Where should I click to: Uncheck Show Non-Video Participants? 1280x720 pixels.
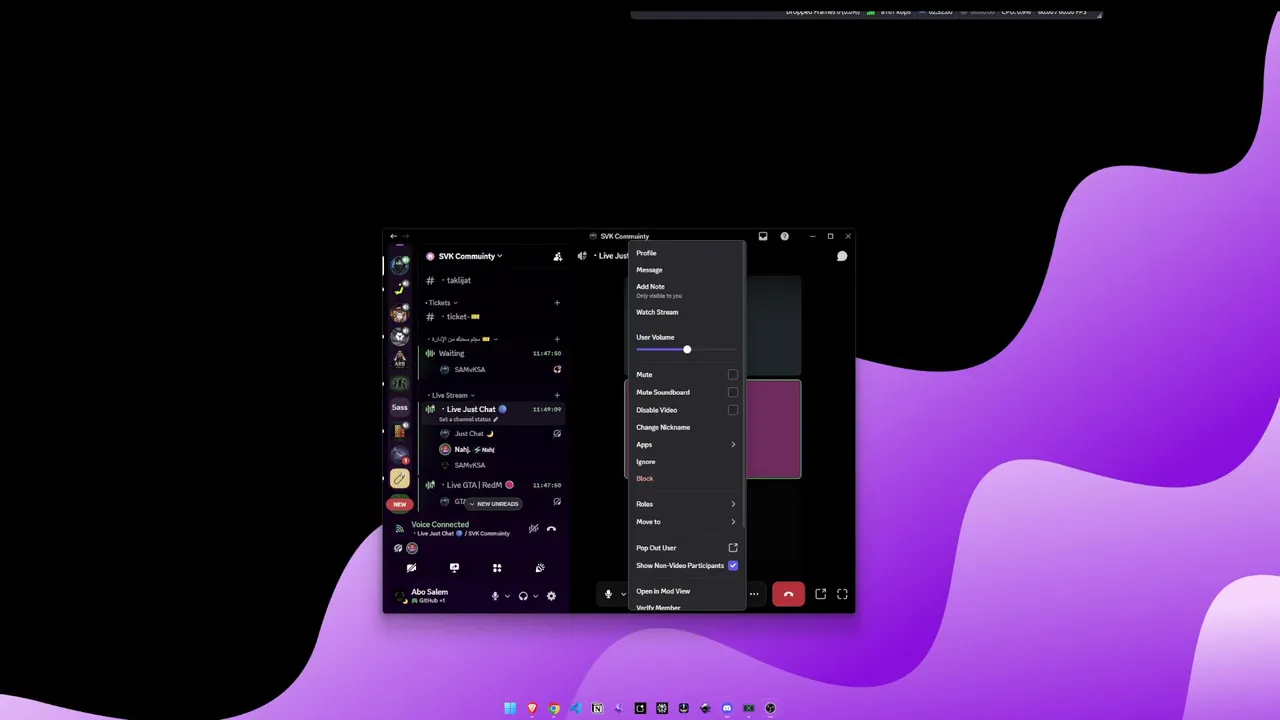733,565
